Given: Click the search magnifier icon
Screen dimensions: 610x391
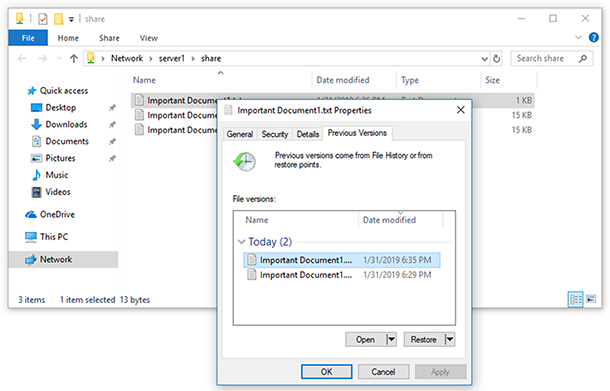Looking at the screenshot, I should coord(582,58).
